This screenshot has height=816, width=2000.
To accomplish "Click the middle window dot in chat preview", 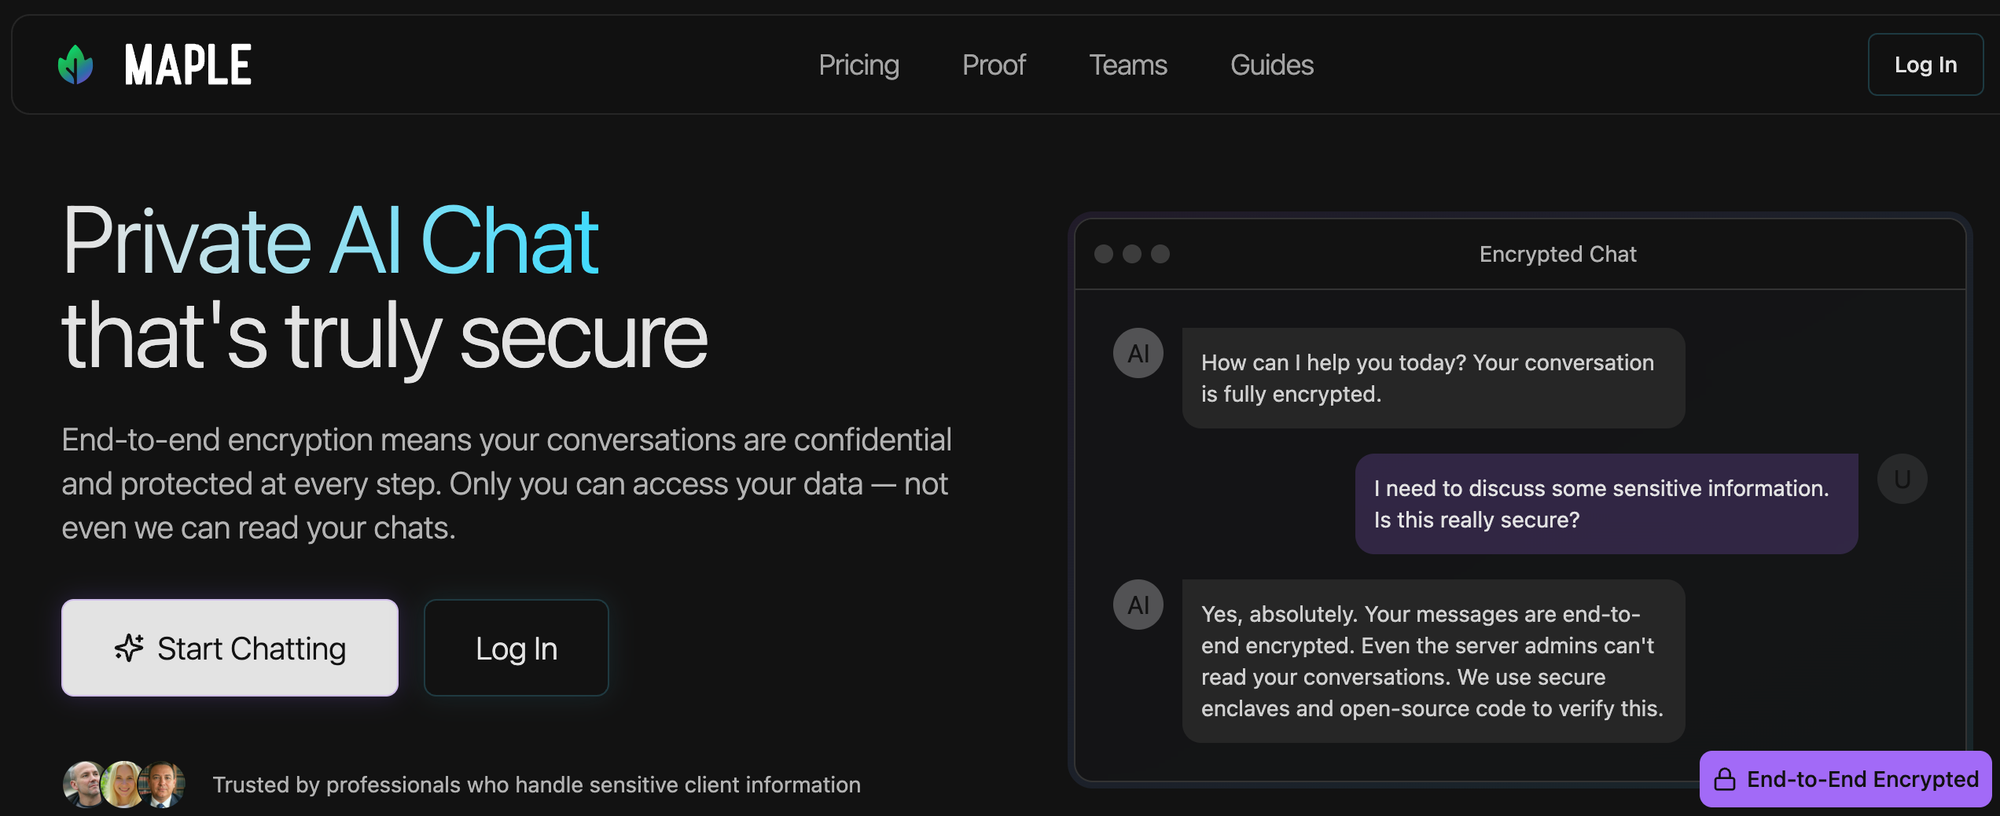I will [x=1132, y=254].
